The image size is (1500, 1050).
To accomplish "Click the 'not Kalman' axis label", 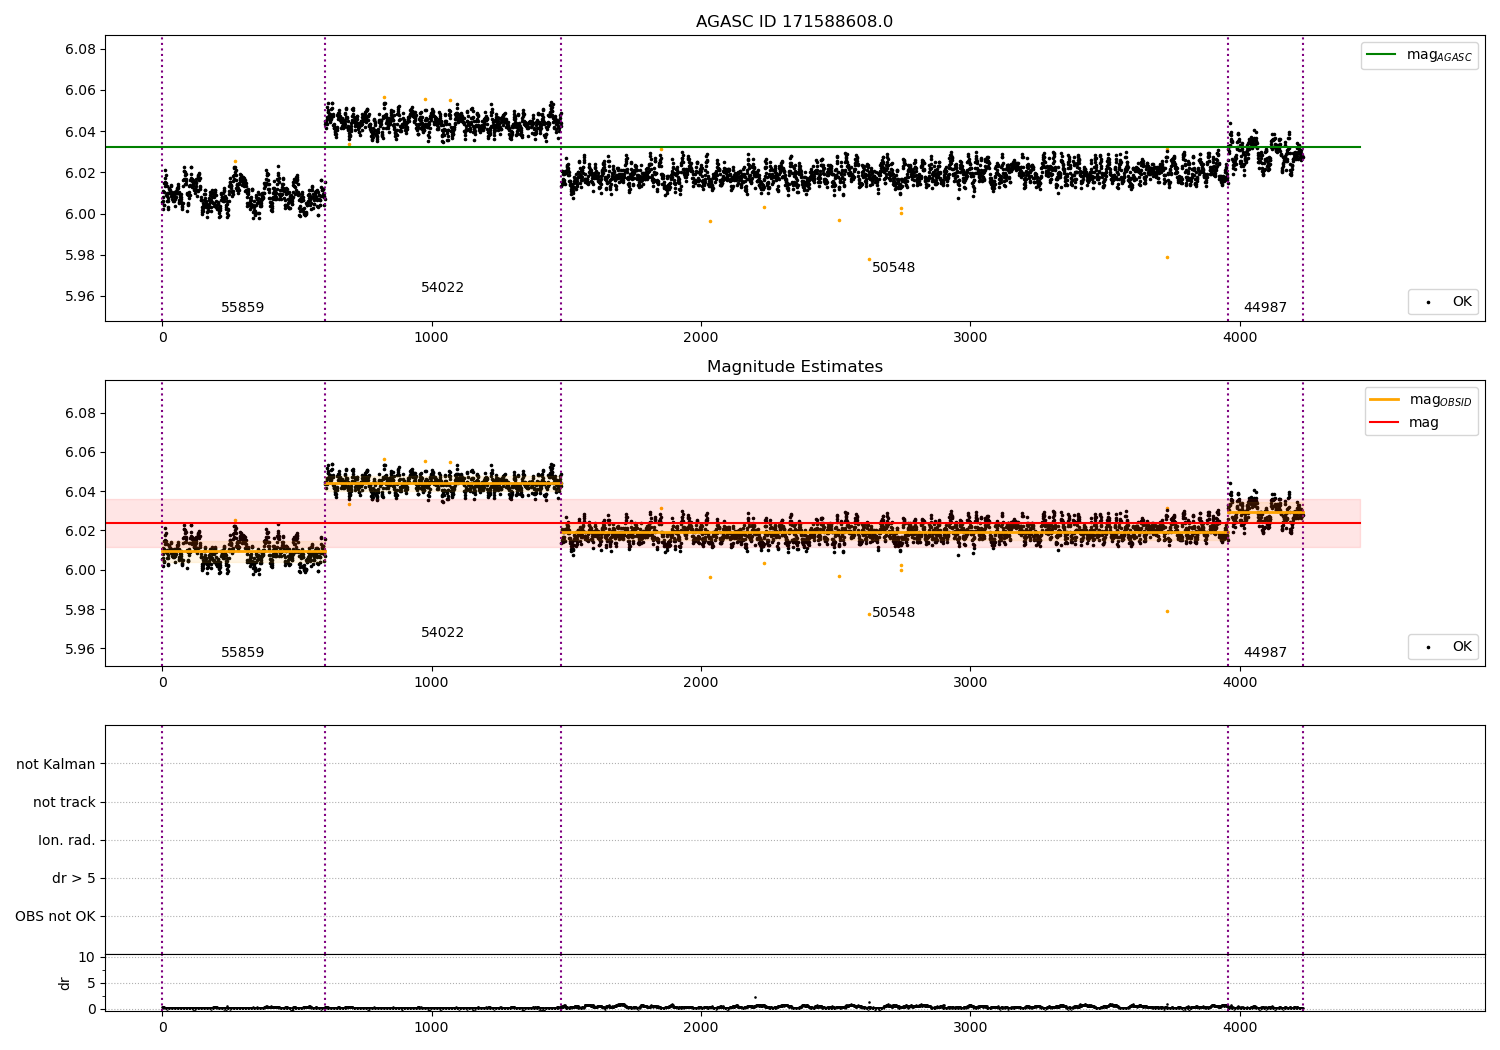I will (x=56, y=764).
